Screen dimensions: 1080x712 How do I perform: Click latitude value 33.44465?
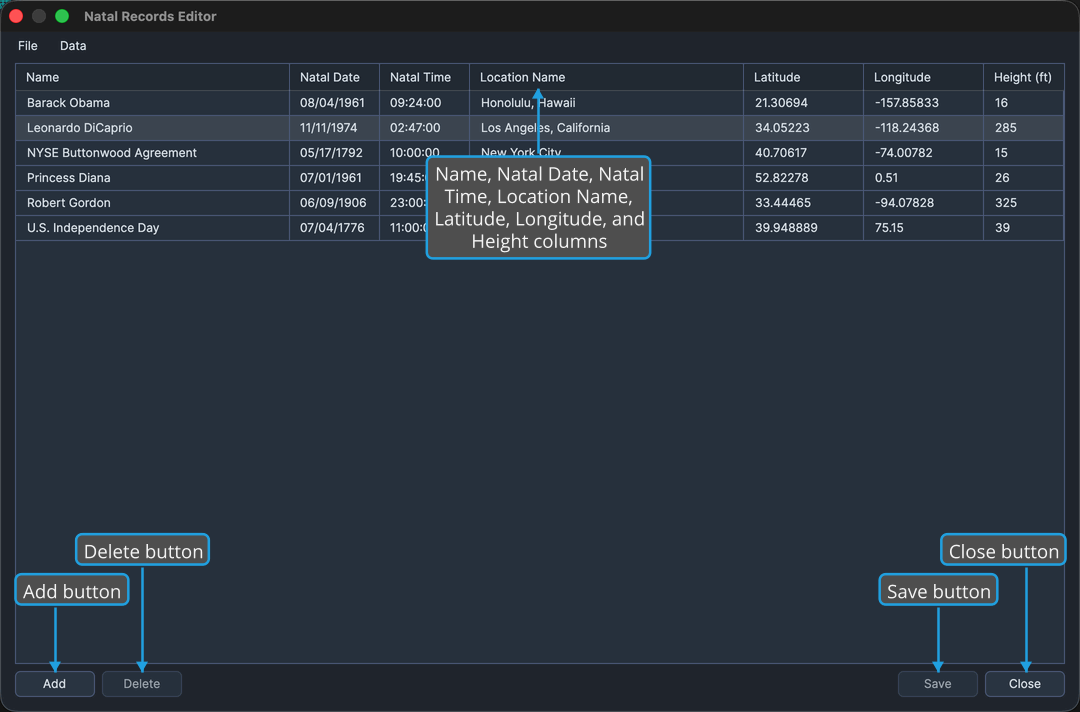tap(803, 202)
